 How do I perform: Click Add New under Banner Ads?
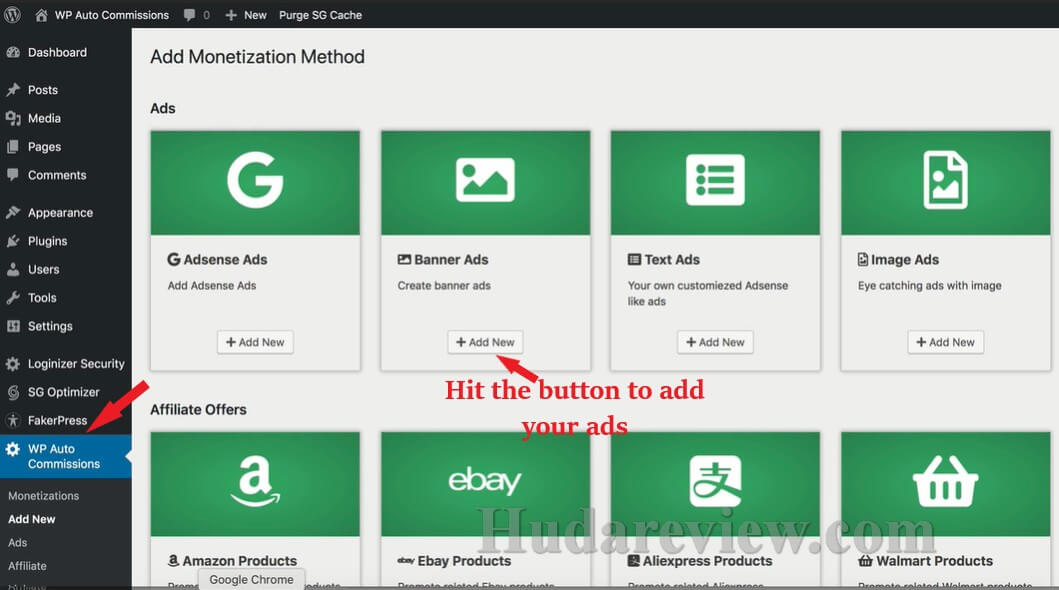pyautogui.click(x=485, y=342)
